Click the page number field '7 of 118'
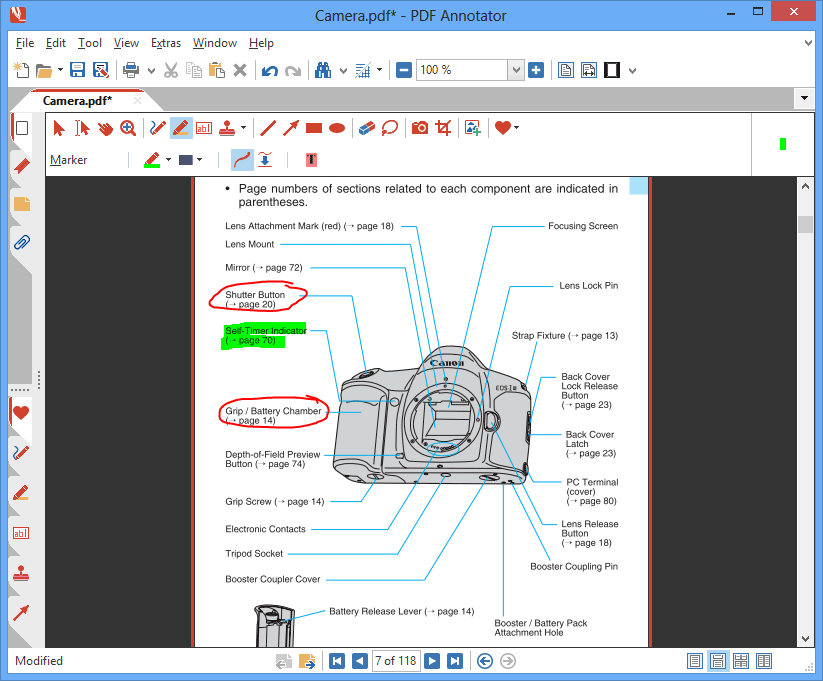 coord(396,661)
